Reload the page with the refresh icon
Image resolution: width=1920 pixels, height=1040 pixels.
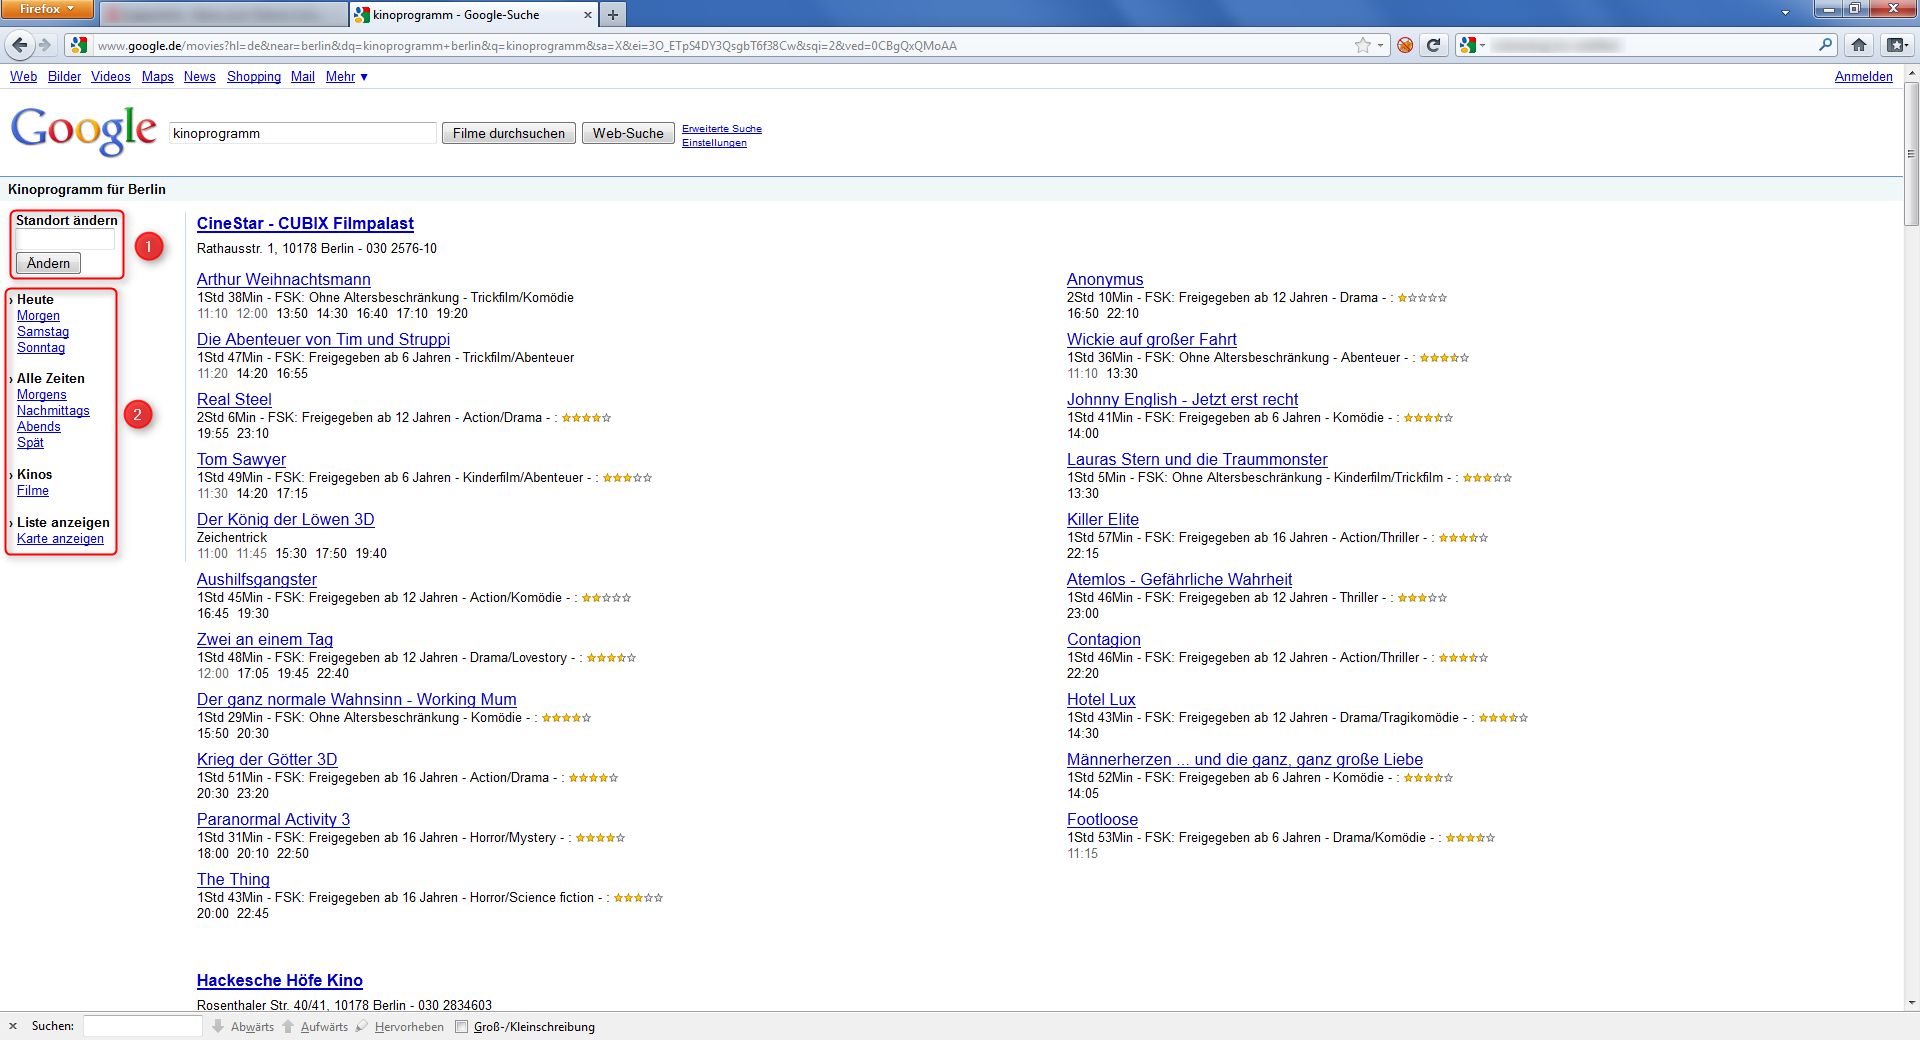tap(1433, 45)
